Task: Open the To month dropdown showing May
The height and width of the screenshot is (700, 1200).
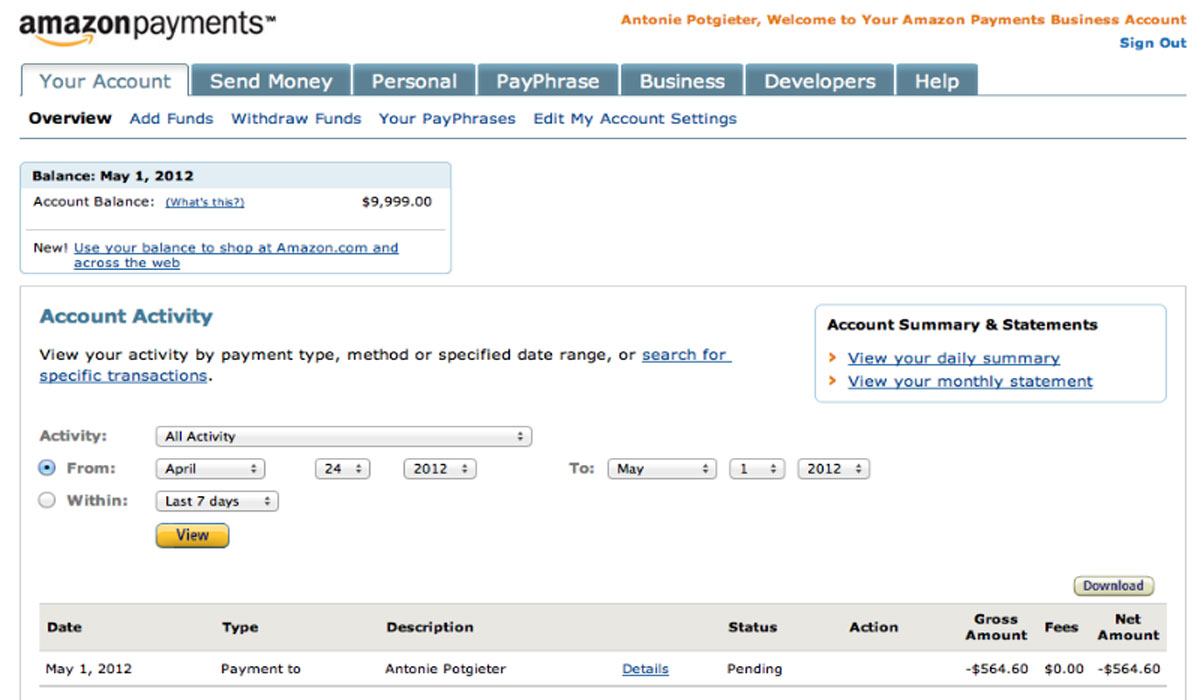Action: (662, 469)
